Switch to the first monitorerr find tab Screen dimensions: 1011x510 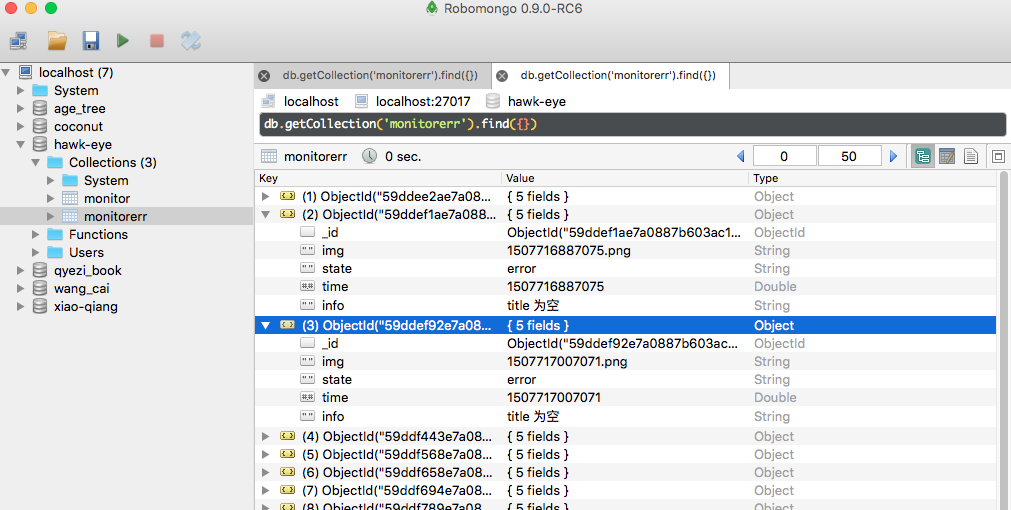coord(380,75)
